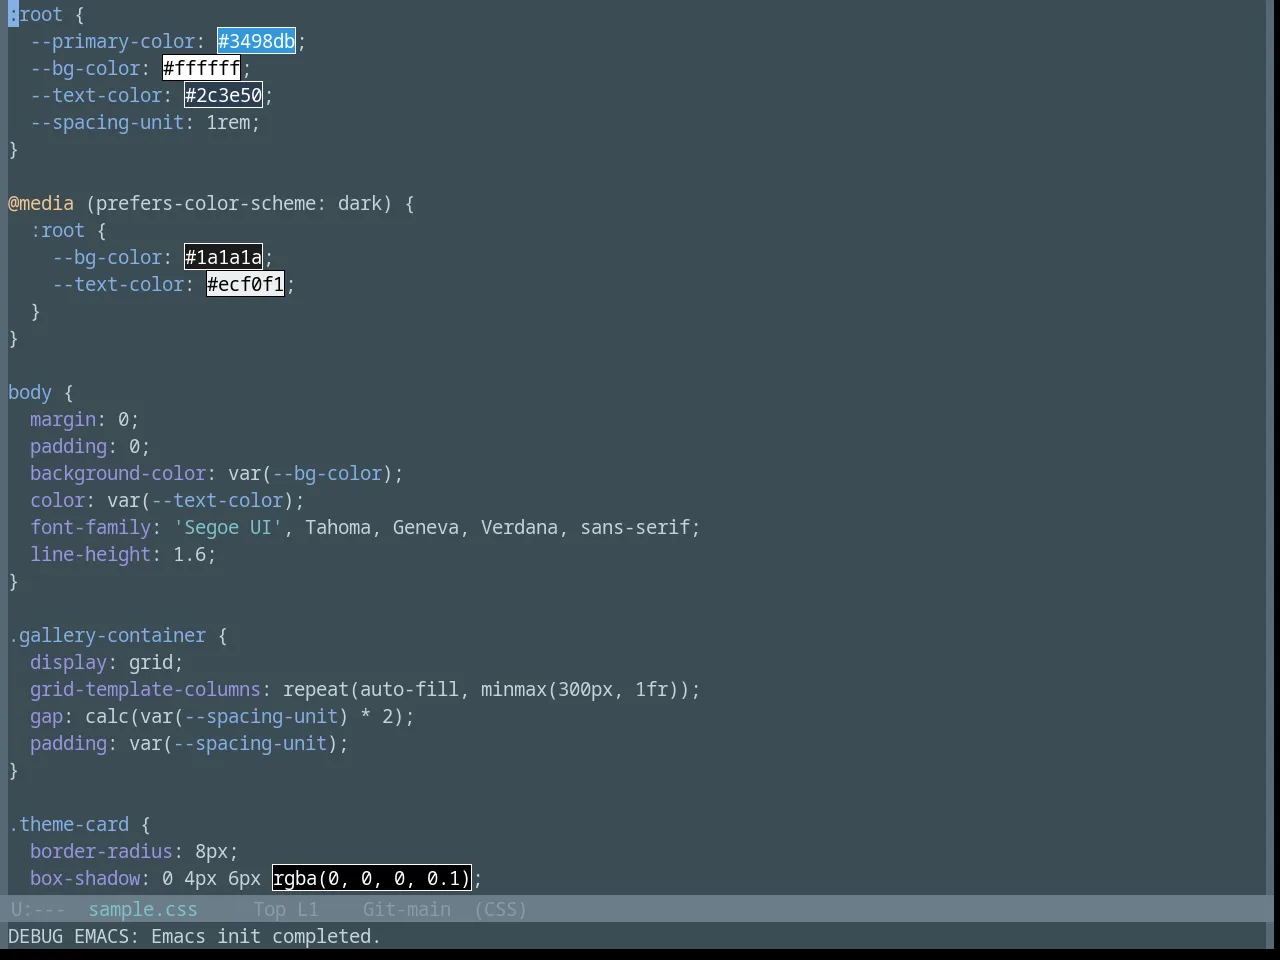Click the Git-main indicator in mode line
Image resolution: width=1280 pixels, height=960 pixels.
(406, 909)
